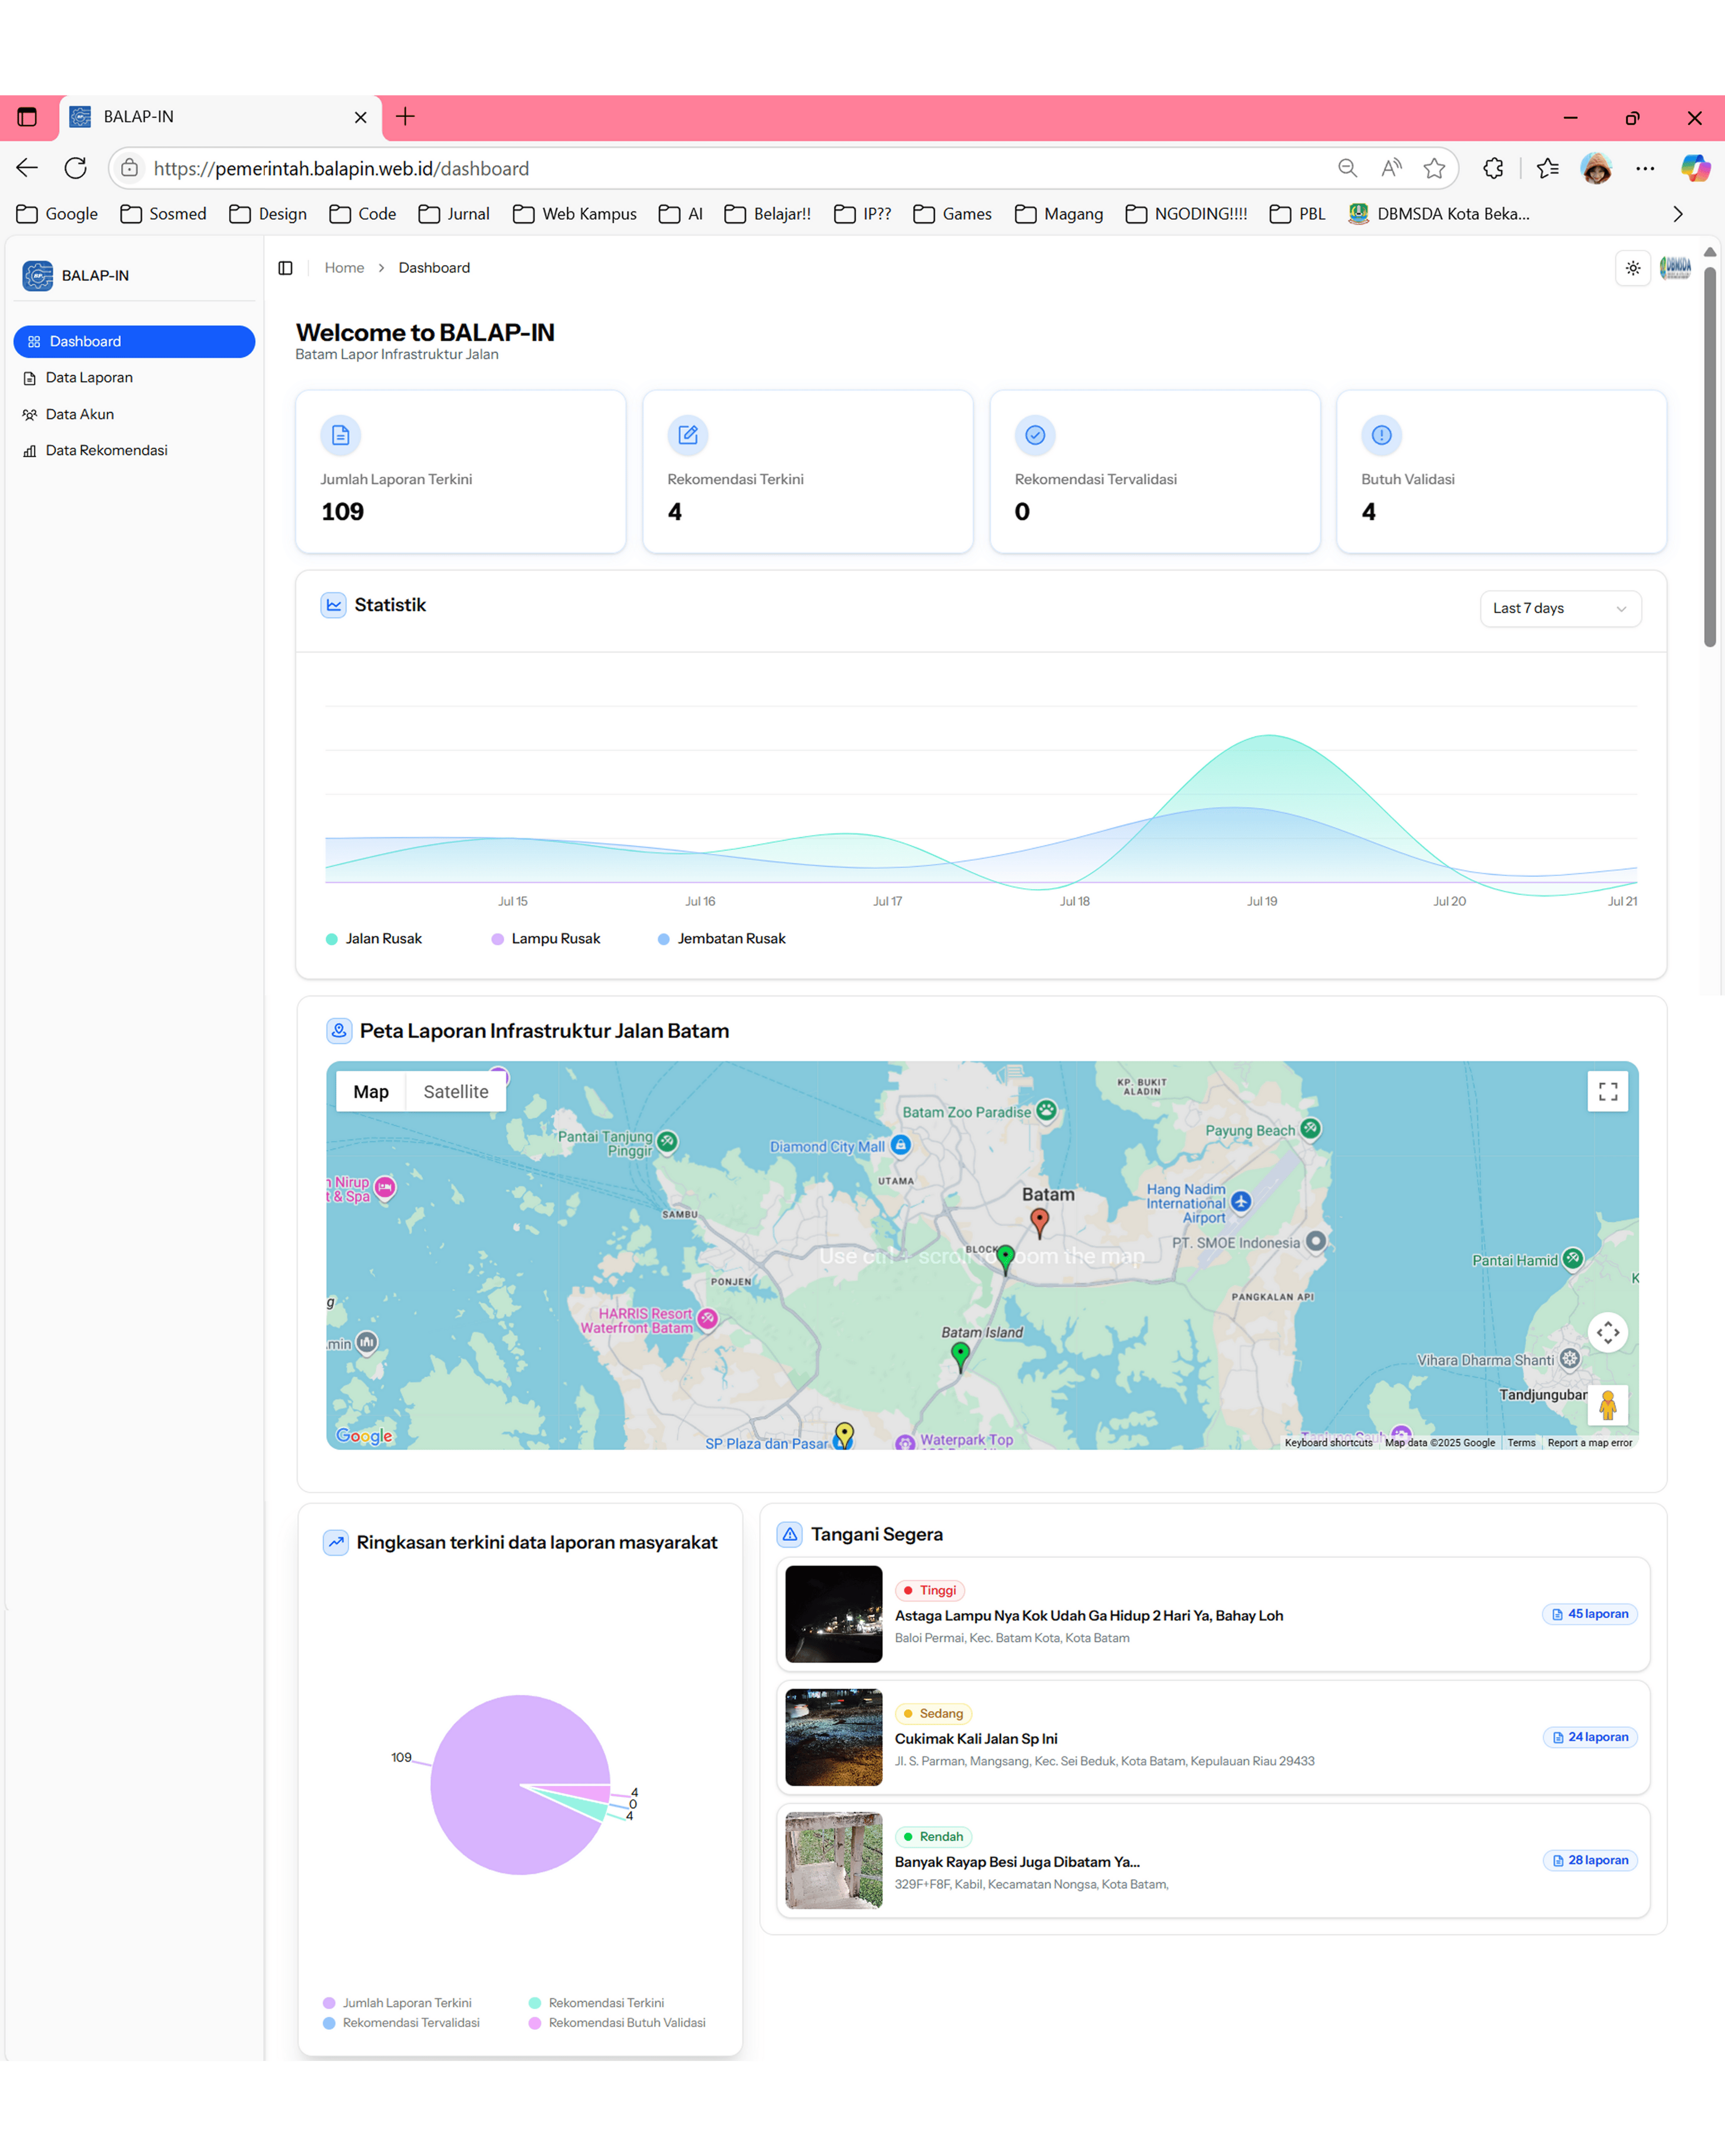
Task: Refresh the browser page
Action: (x=76, y=168)
